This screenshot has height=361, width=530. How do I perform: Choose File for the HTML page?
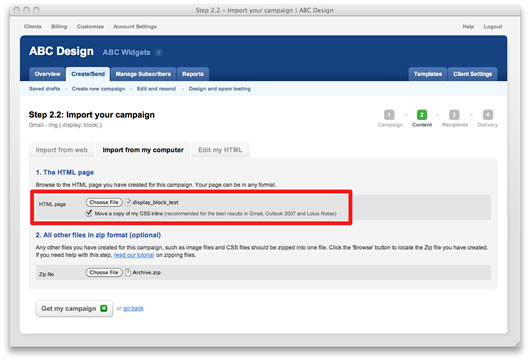click(x=104, y=202)
